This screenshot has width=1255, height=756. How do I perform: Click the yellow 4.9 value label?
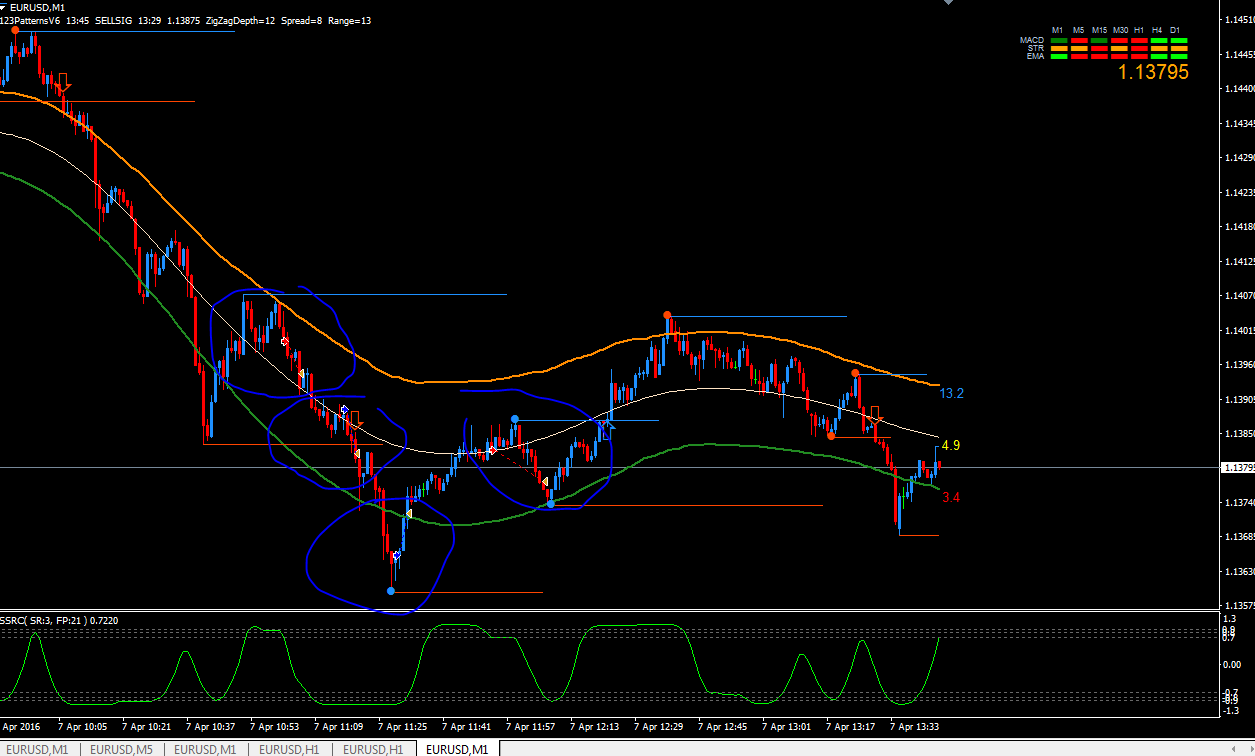[x=951, y=445]
